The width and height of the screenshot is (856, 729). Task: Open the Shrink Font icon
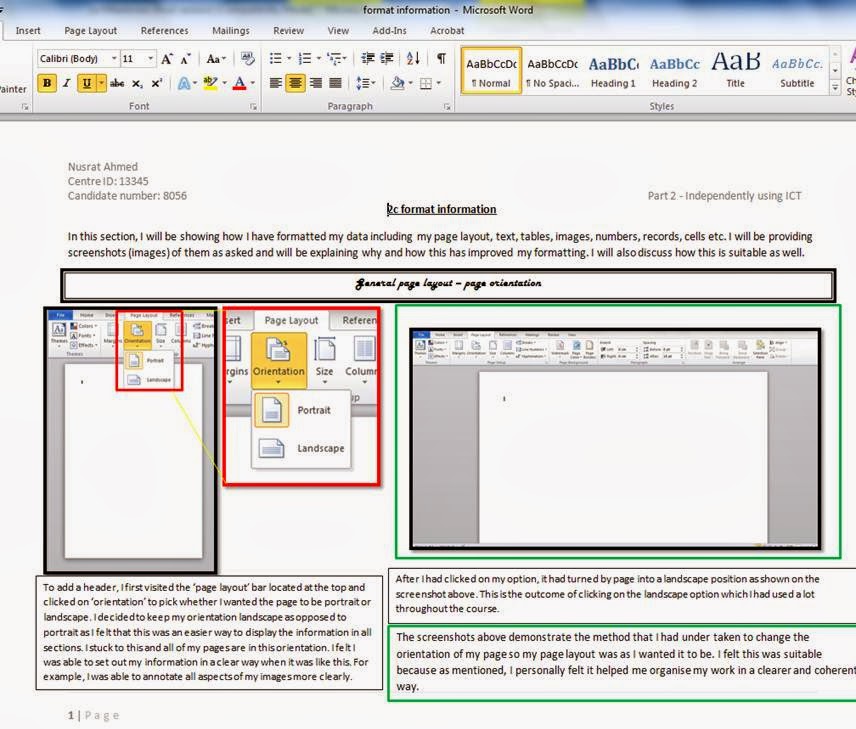pos(185,58)
